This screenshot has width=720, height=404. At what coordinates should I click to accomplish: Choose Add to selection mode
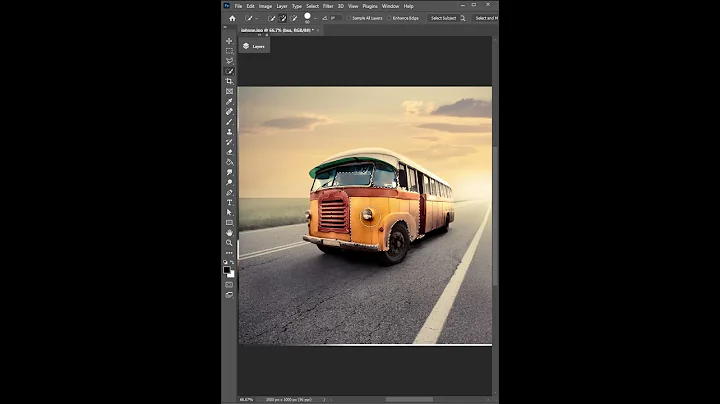coord(282,18)
